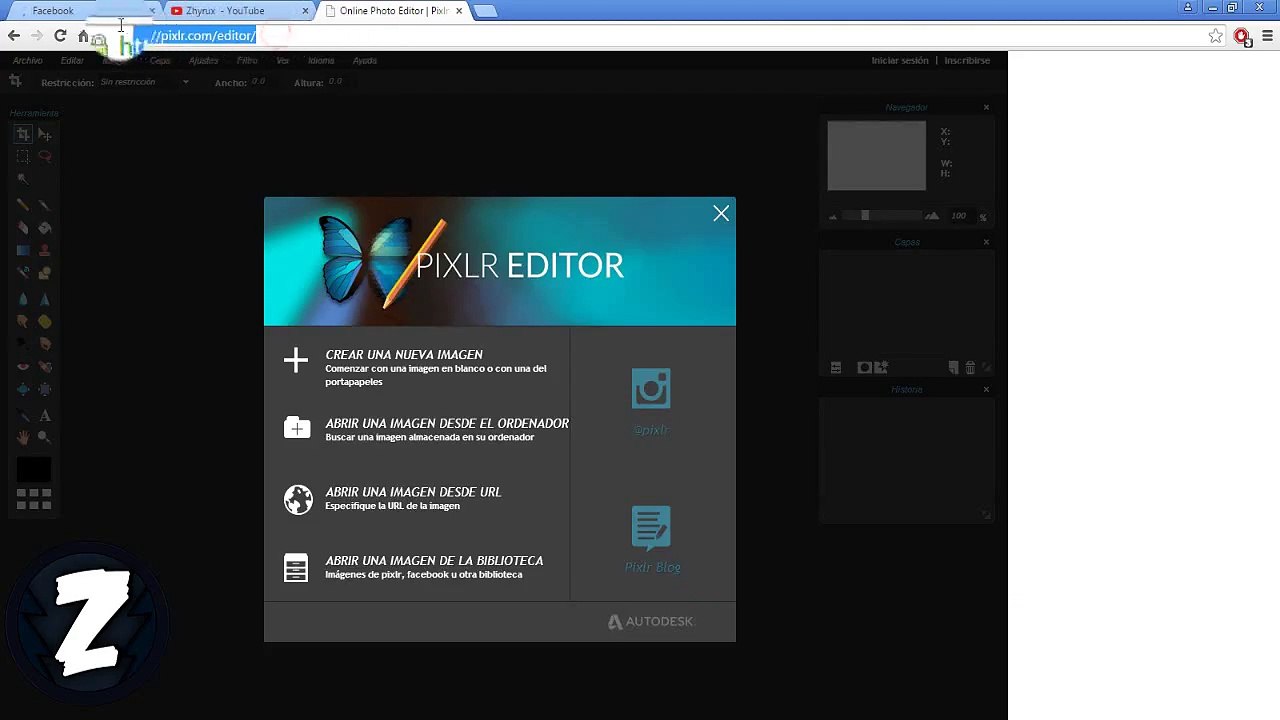Select the Gradient tool

[23, 250]
